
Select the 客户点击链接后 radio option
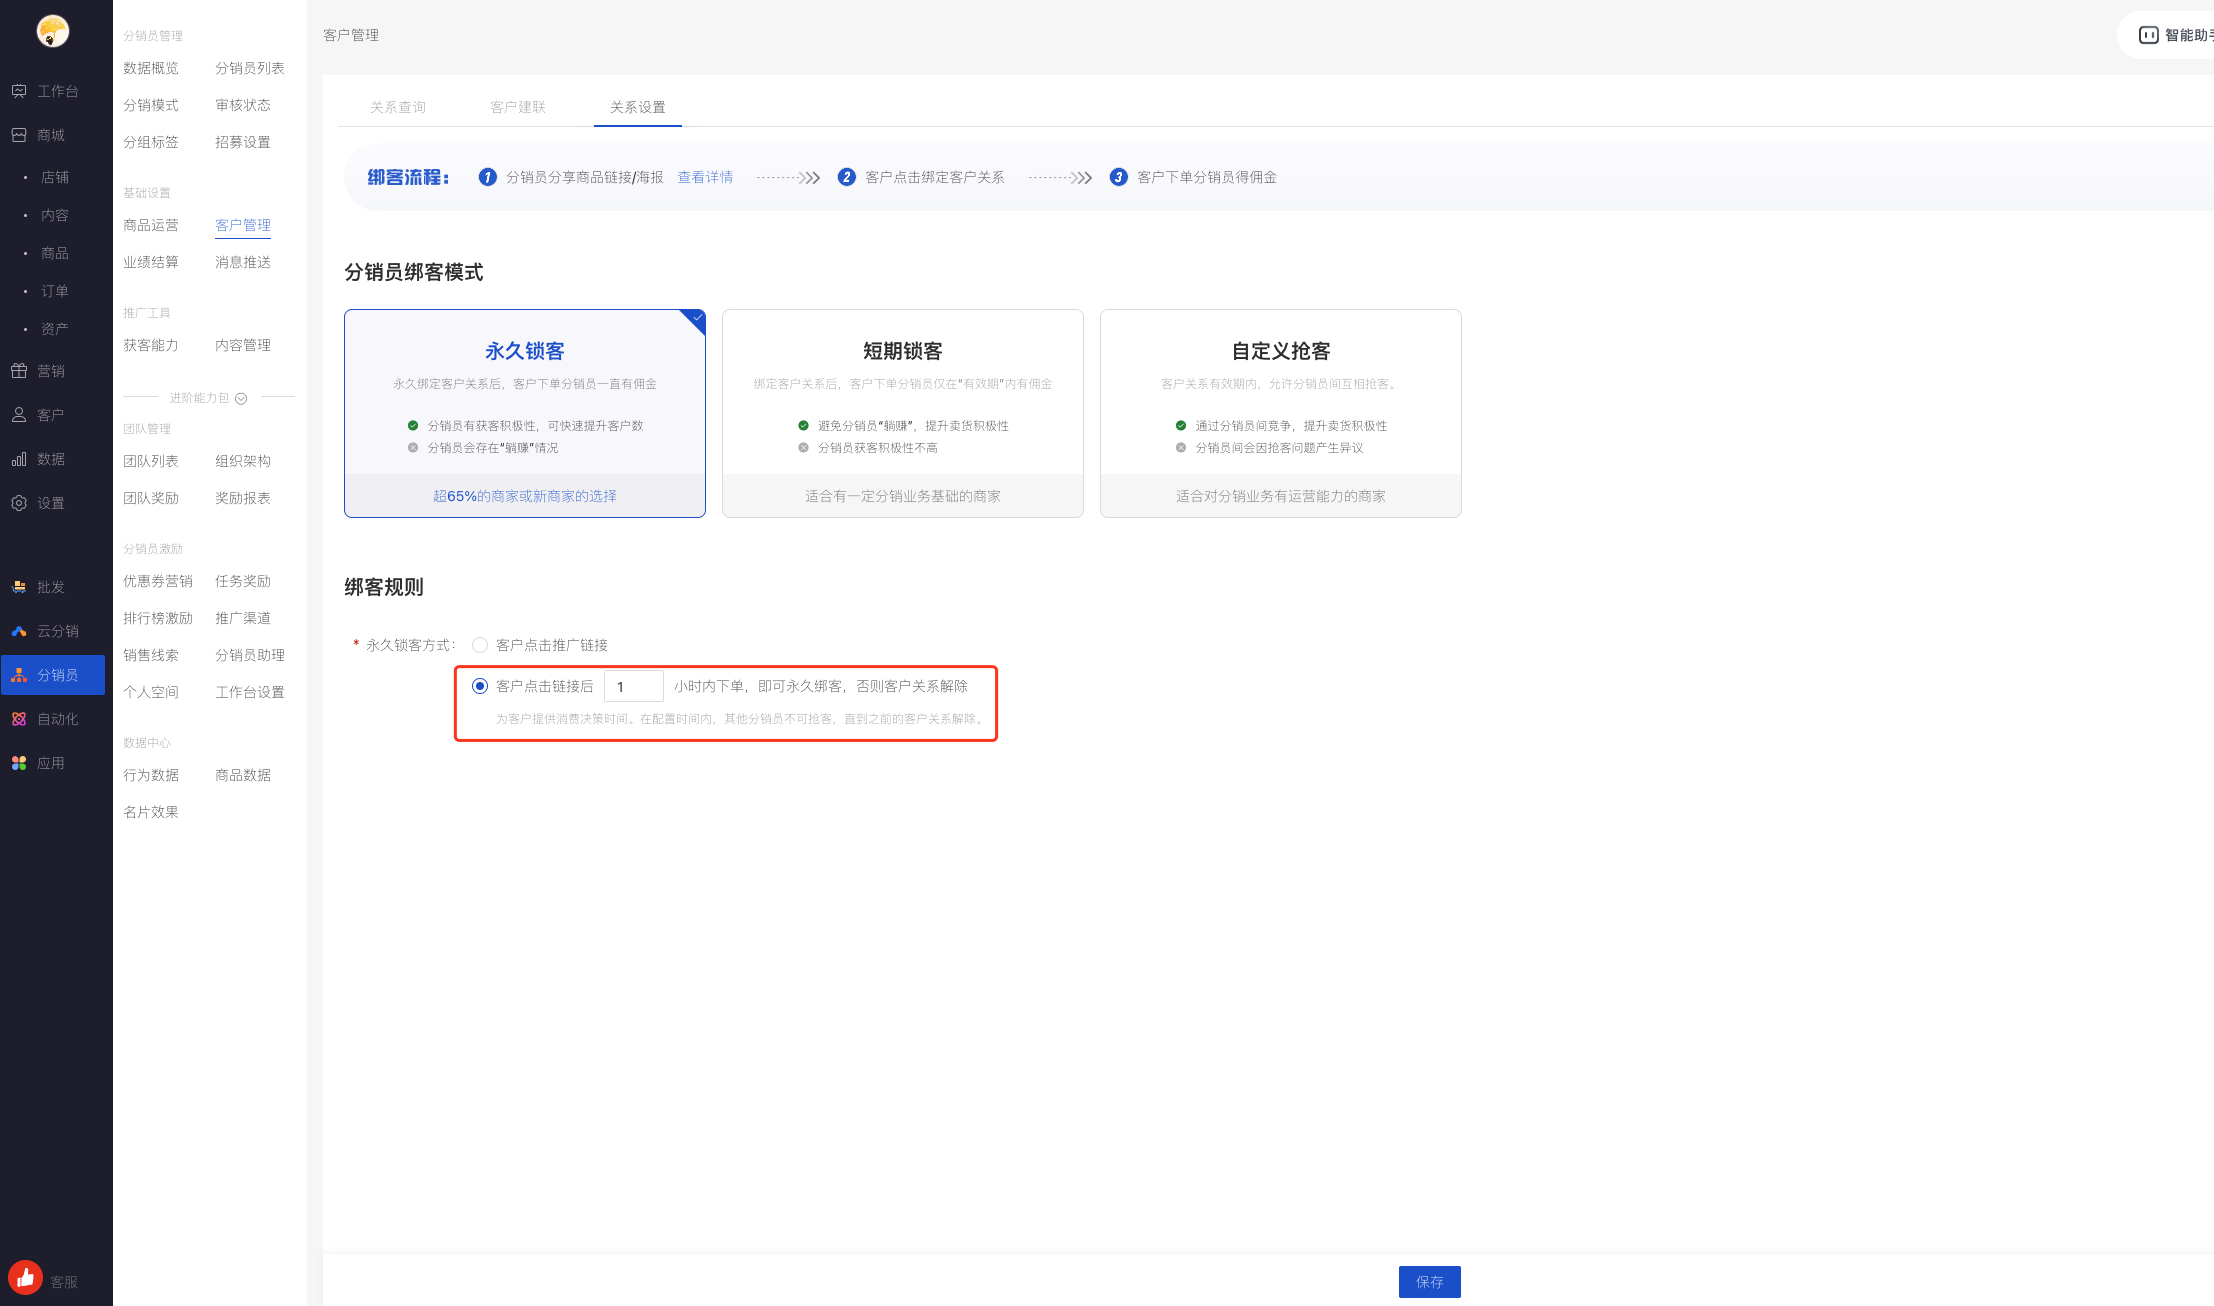(x=480, y=686)
